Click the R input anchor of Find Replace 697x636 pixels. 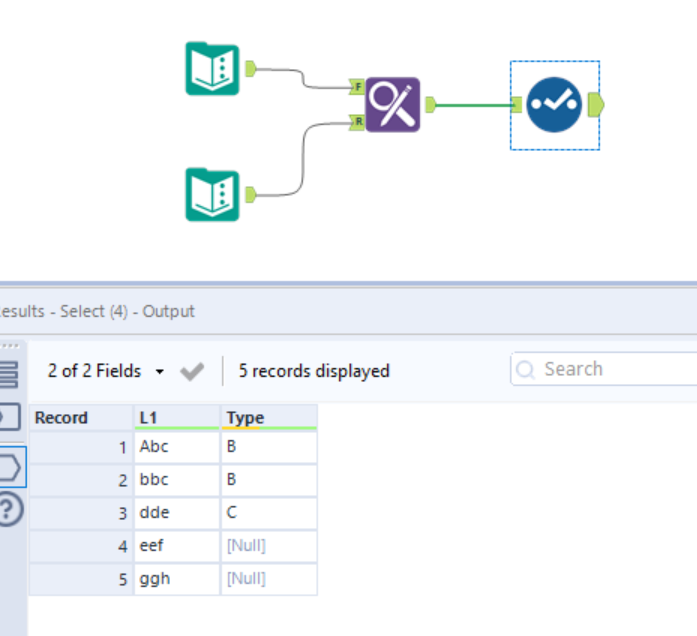[357, 121]
